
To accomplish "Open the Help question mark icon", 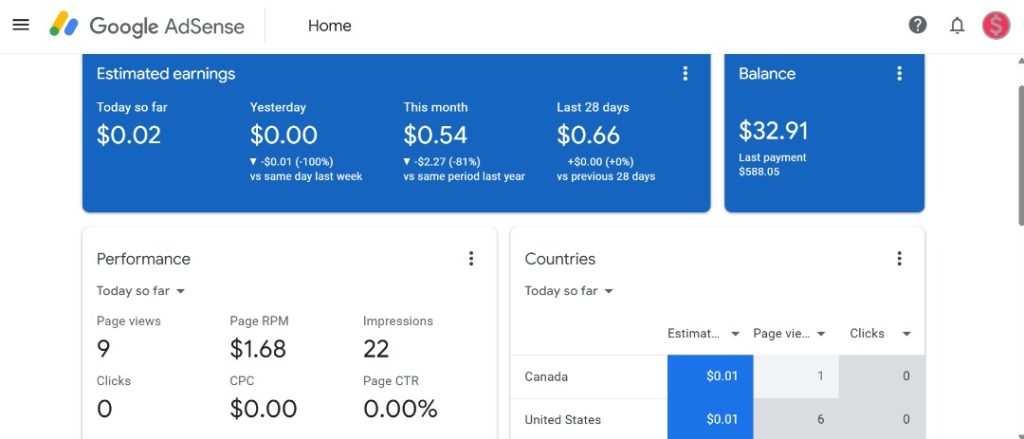I will point(917,25).
